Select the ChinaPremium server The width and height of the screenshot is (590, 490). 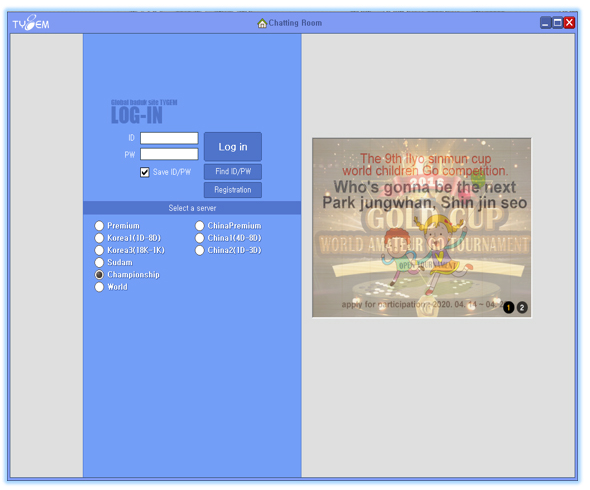tap(200, 226)
